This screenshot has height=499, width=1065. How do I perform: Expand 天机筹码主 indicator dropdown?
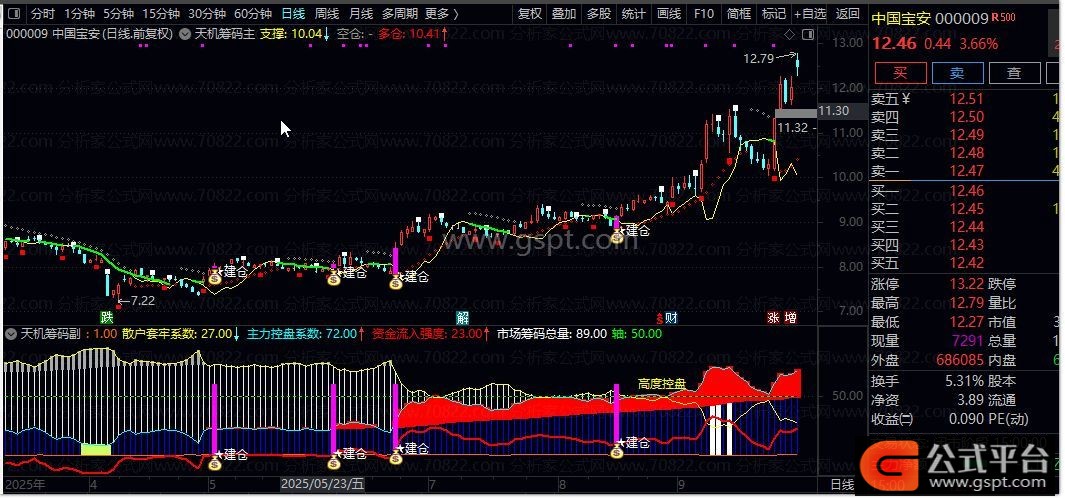[186, 33]
